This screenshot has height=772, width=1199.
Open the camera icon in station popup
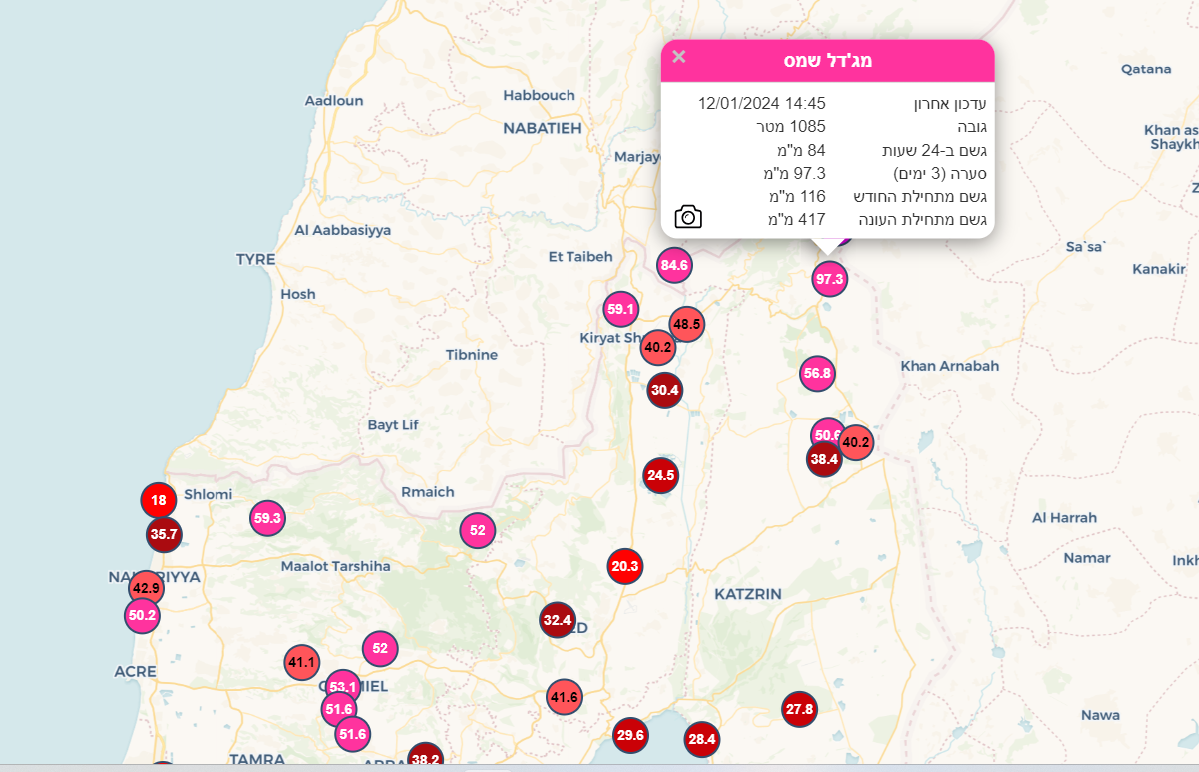coord(688,216)
